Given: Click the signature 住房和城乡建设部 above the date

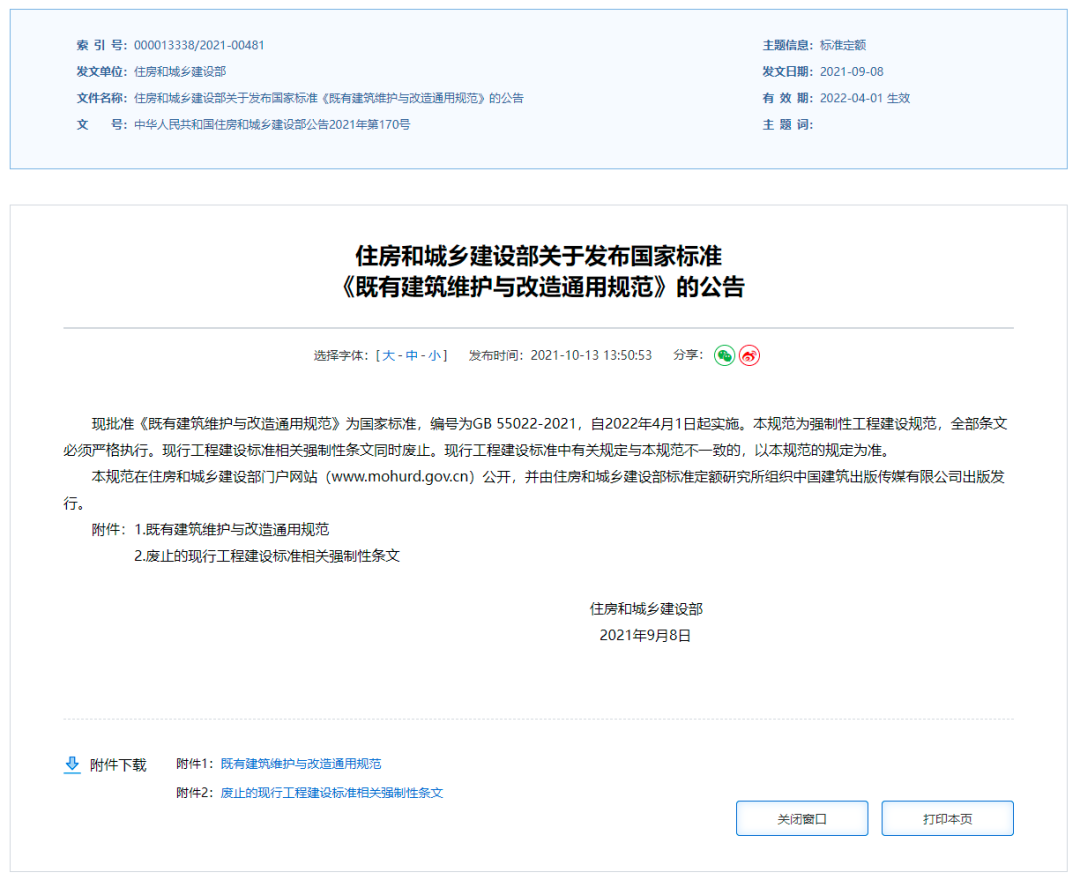Looking at the screenshot, I should (x=646, y=609).
